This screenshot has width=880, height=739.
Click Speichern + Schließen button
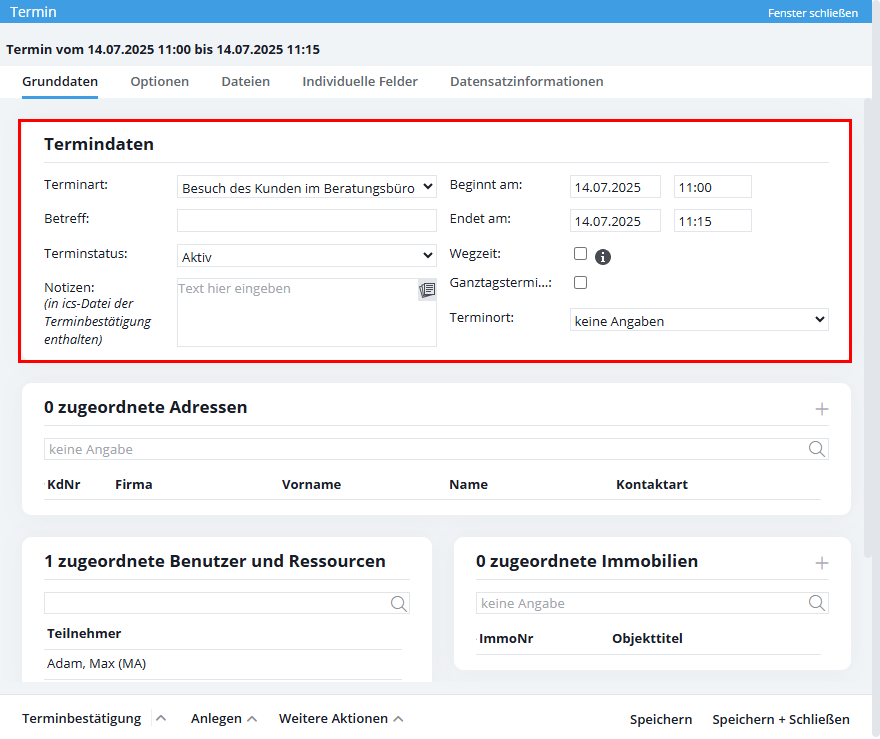(x=780, y=719)
